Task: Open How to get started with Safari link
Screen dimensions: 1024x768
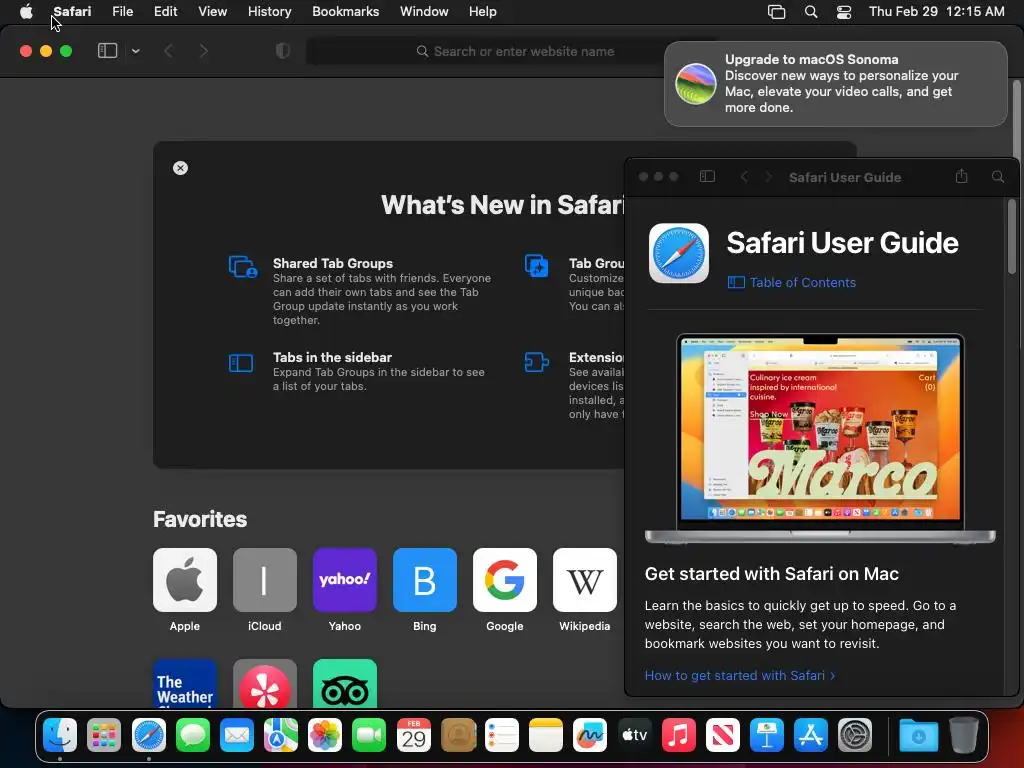Action: pyautogui.click(x=740, y=675)
